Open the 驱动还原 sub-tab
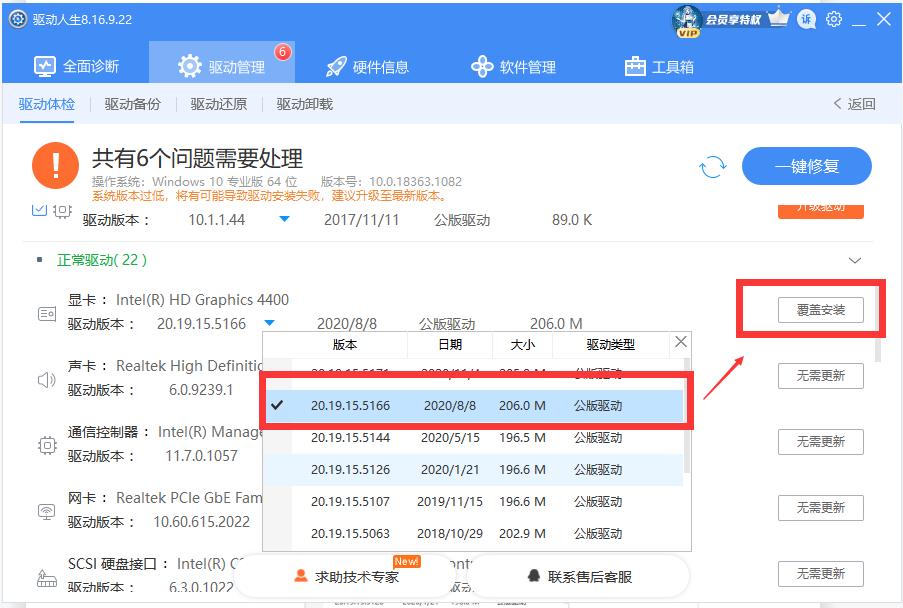The height and width of the screenshot is (608, 903). [218, 104]
